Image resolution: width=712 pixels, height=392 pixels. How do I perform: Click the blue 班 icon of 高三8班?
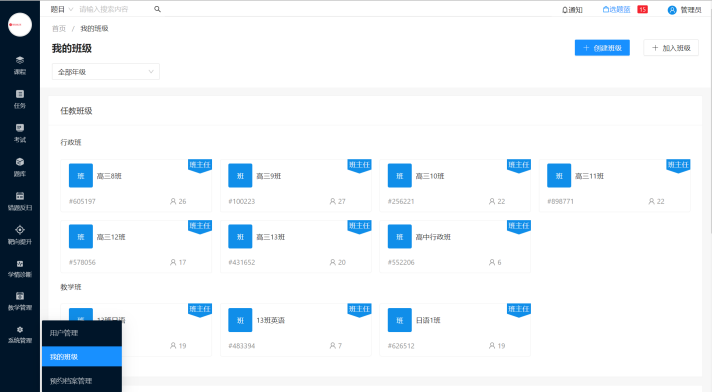pyautogui.click(x=81, y=176)
